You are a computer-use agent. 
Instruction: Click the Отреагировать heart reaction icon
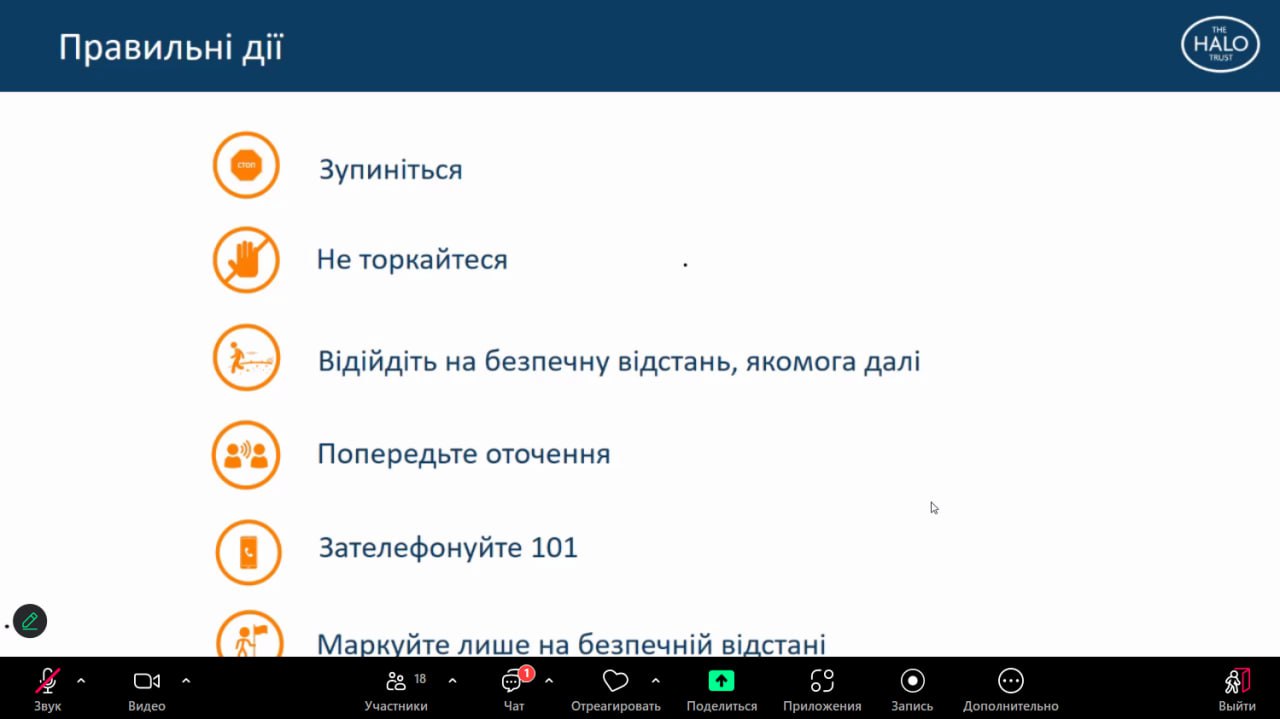(x=615, y=682)
